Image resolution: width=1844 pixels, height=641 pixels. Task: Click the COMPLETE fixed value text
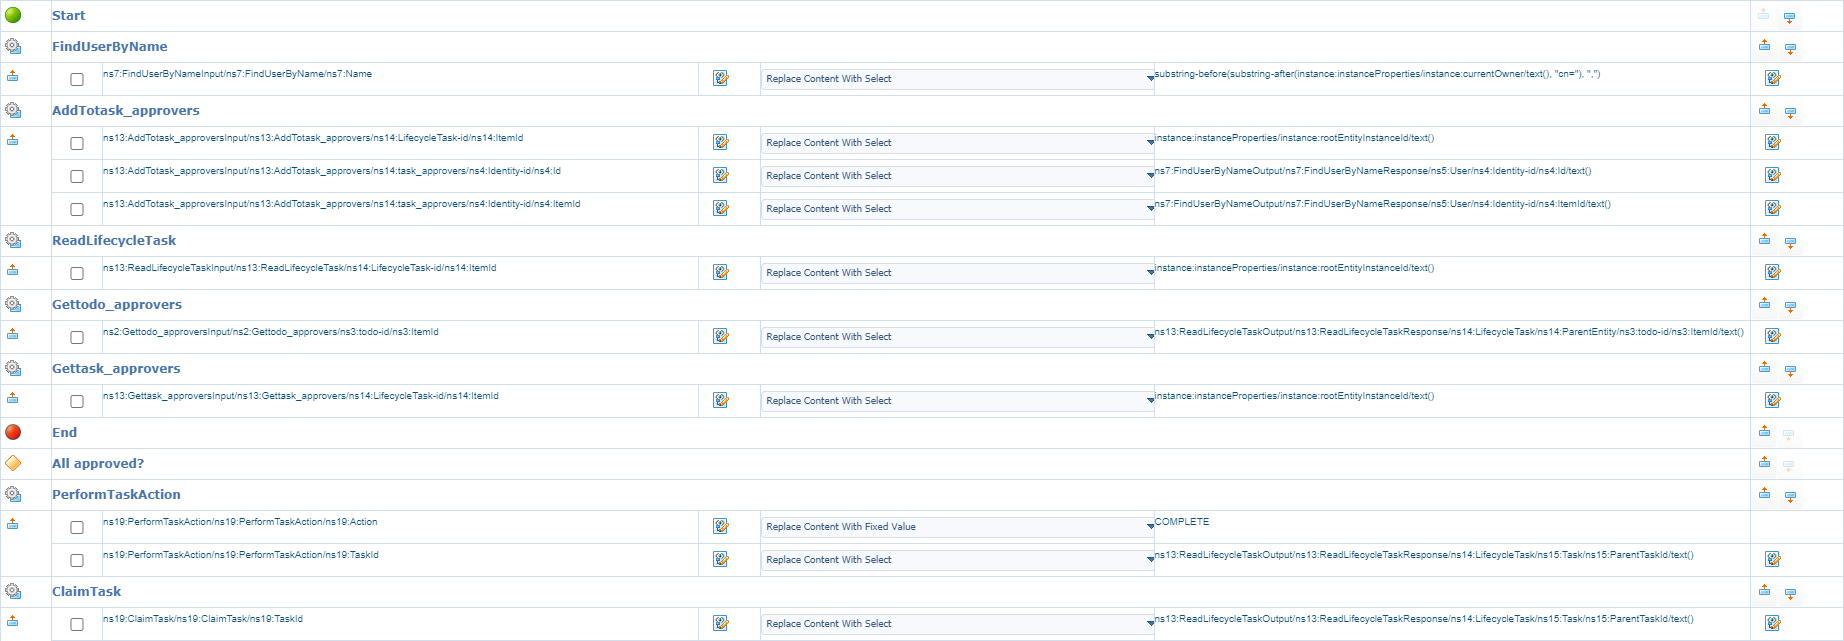[1182, 522]
